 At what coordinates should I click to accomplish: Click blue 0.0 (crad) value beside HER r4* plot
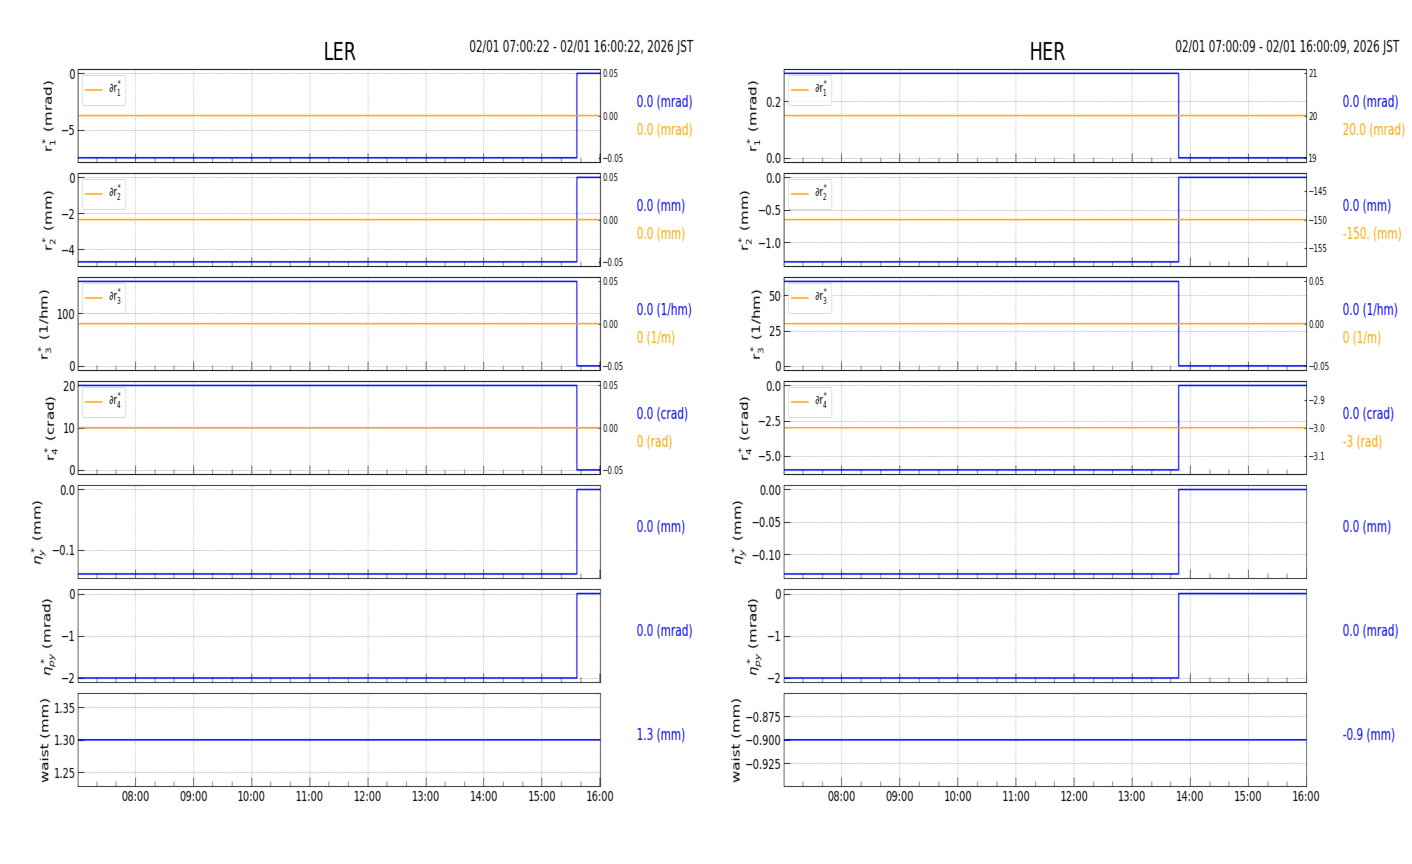tap(1368, 414)
